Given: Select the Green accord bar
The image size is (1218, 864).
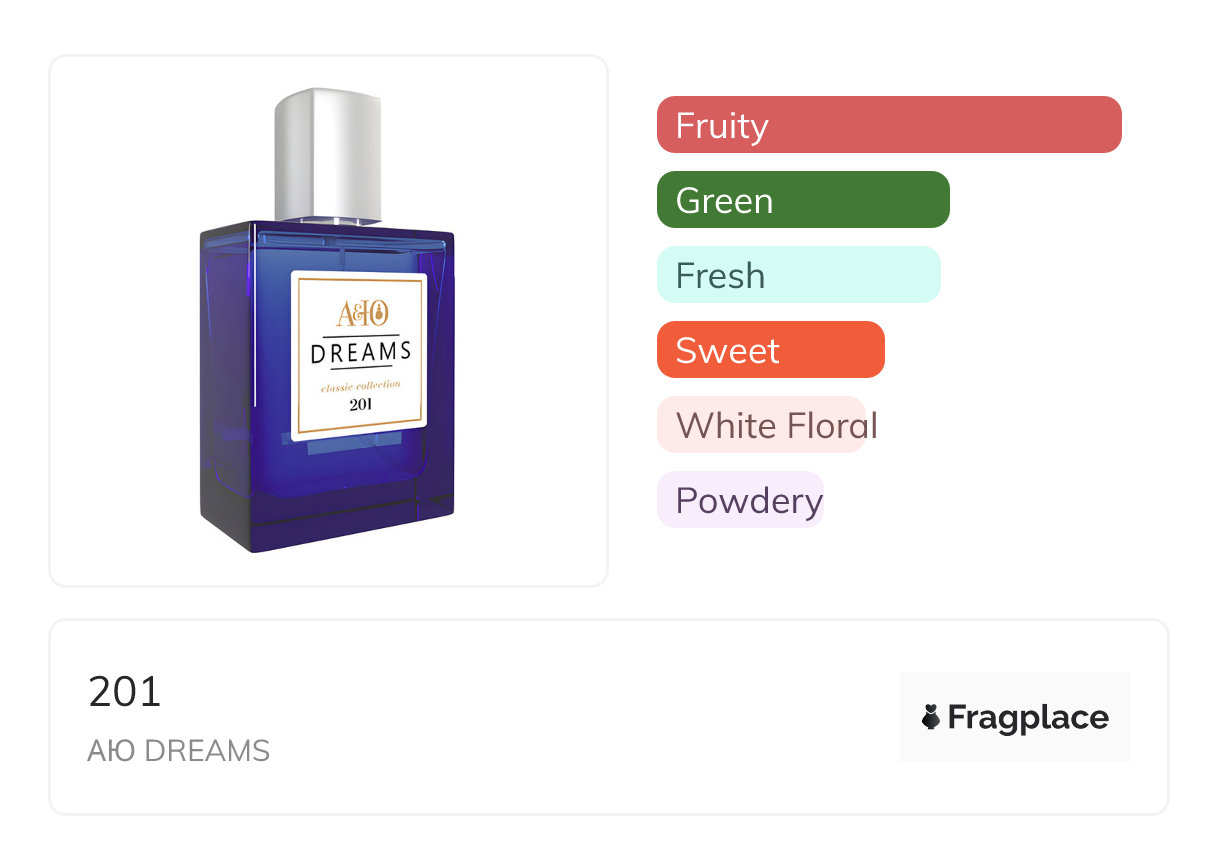Looking at the screenshot, I should [x=803, y=200].
